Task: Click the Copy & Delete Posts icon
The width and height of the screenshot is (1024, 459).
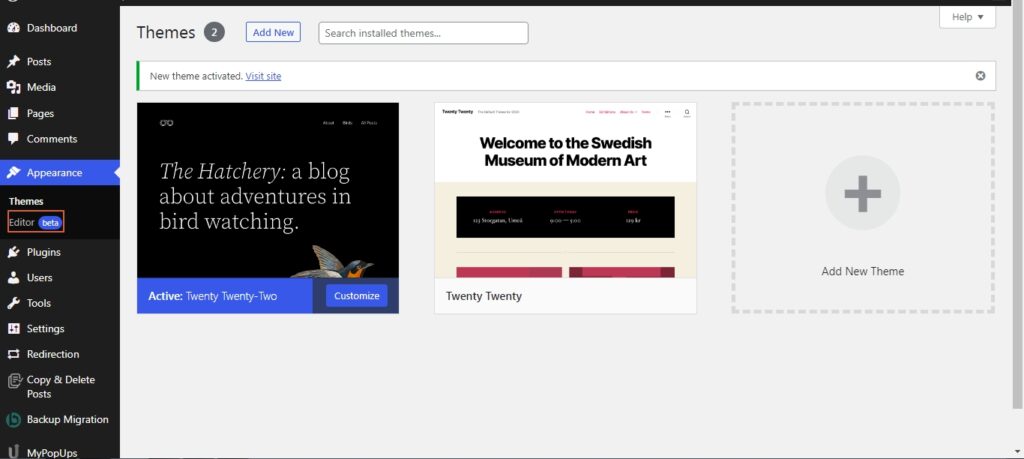Action: [13, 381]
